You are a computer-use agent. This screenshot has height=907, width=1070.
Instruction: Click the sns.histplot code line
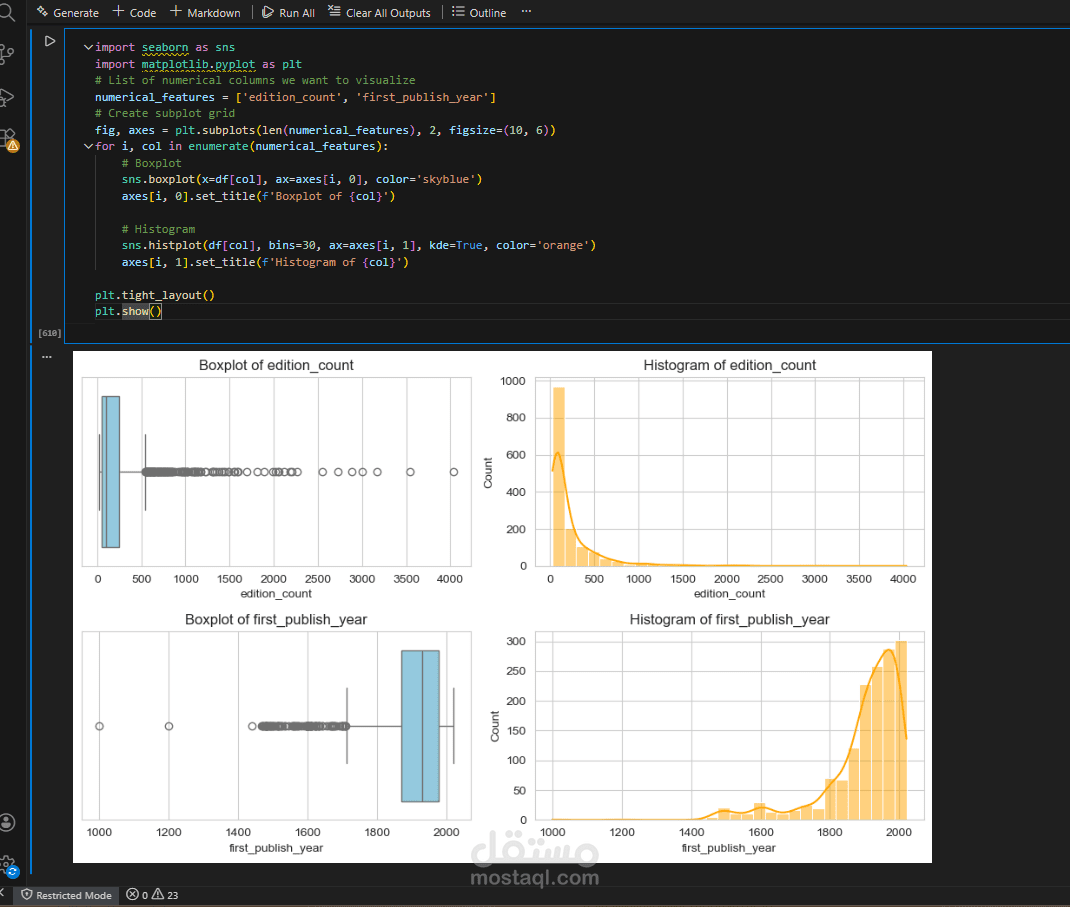[x=359, y=245]
